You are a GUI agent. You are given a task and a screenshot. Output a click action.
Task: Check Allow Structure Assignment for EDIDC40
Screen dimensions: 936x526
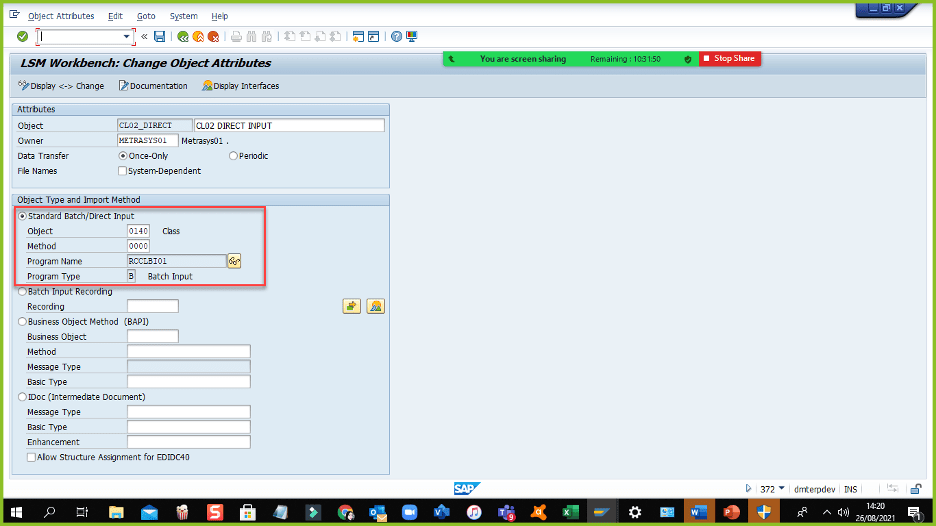32,457
